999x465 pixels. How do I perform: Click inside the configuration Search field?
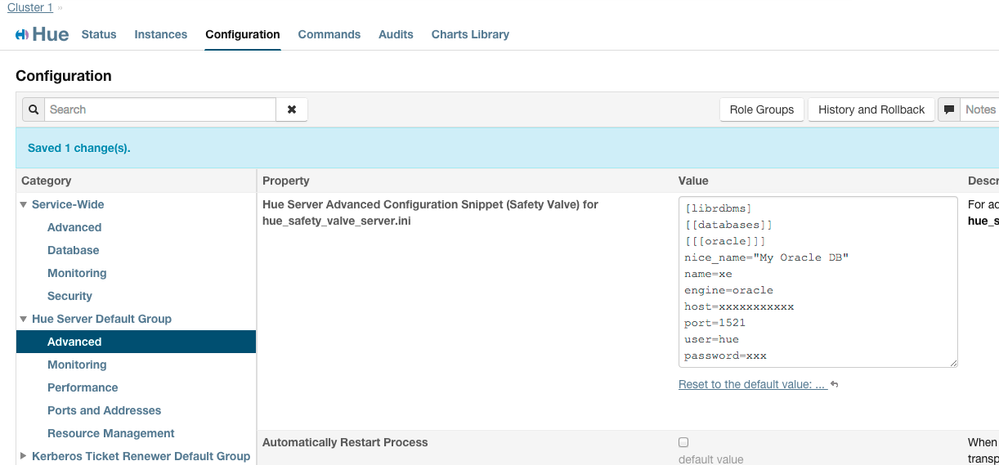click(160, 110)
